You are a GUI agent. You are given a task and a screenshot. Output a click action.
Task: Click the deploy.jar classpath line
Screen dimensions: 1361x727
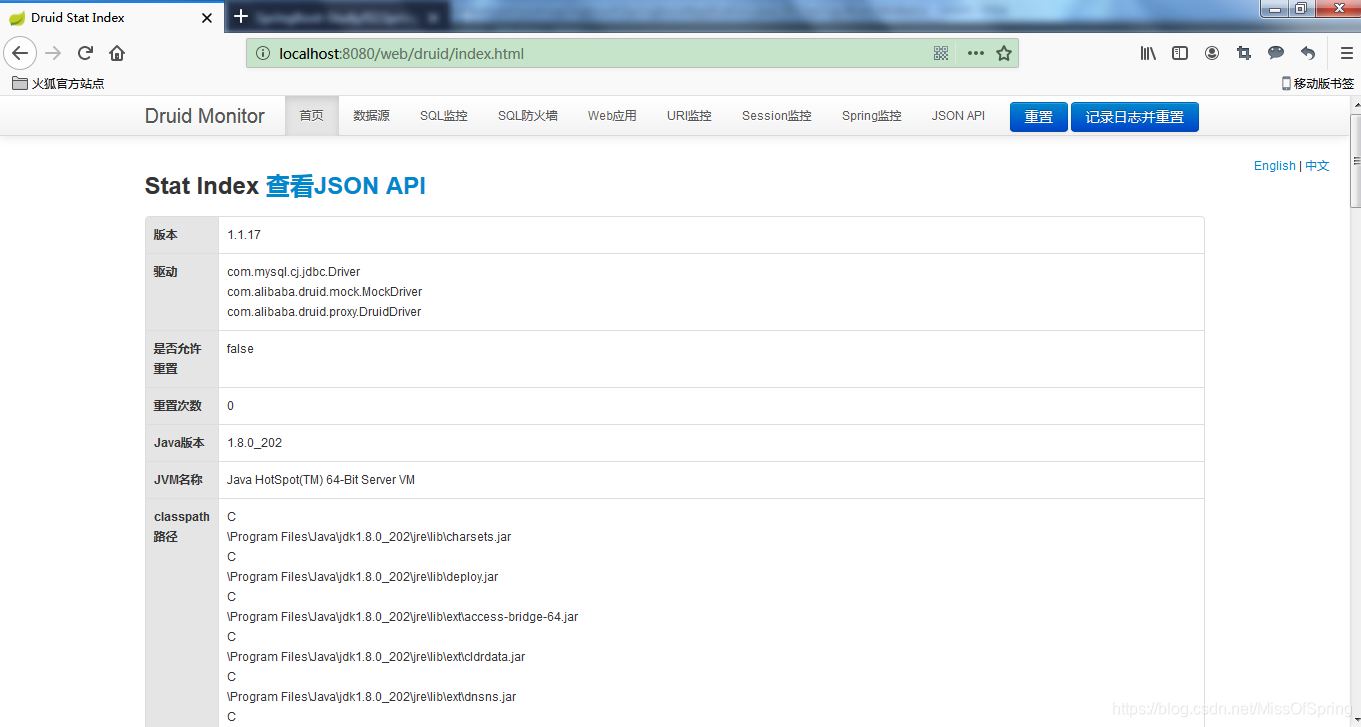(x=363, y=577)
